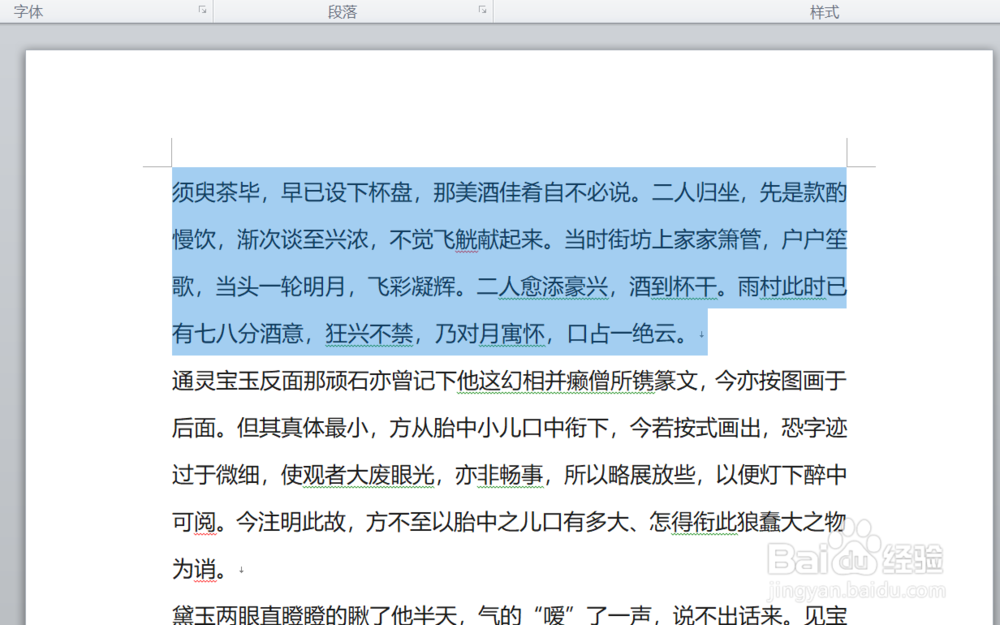The image size is (1000, 625).
Task: Click the 样式 ribbon group label
Action: (x=822, y=11)
